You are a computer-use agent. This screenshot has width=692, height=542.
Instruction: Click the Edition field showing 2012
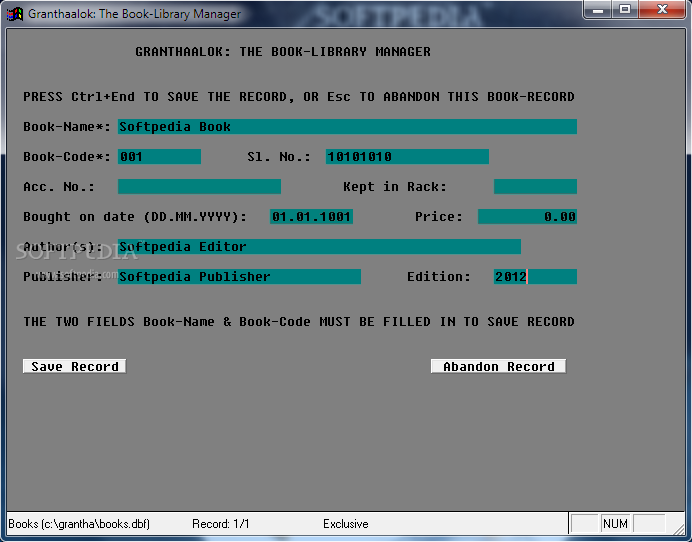[x=535, y=277]
